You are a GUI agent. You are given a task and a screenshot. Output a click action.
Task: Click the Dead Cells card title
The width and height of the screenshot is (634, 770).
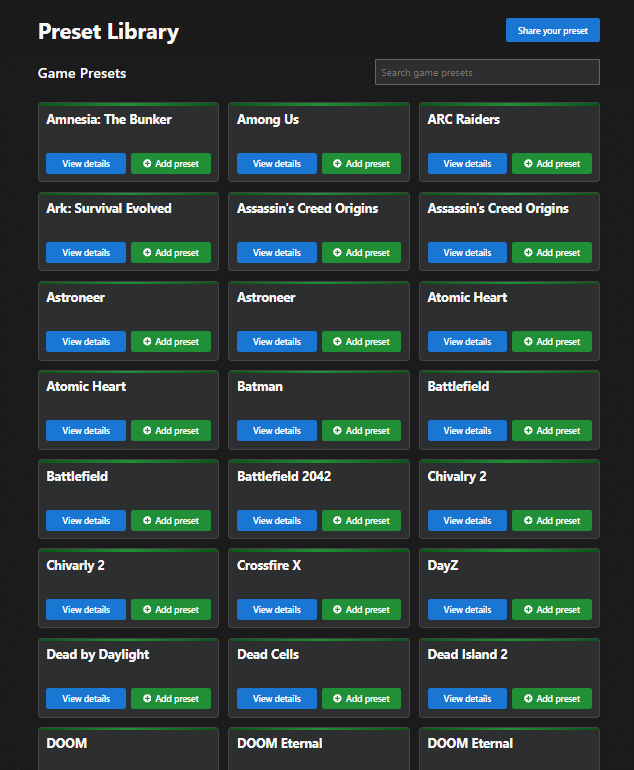(x=268, y=654)
